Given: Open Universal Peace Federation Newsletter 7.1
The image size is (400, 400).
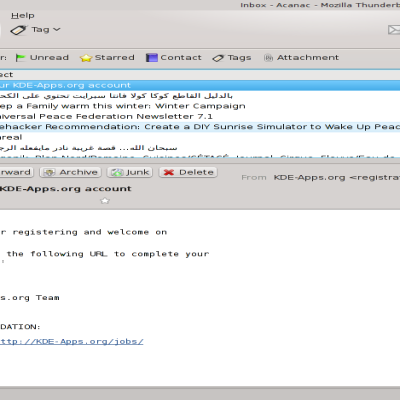Looking at the screenshot, I should pos(200,116).
